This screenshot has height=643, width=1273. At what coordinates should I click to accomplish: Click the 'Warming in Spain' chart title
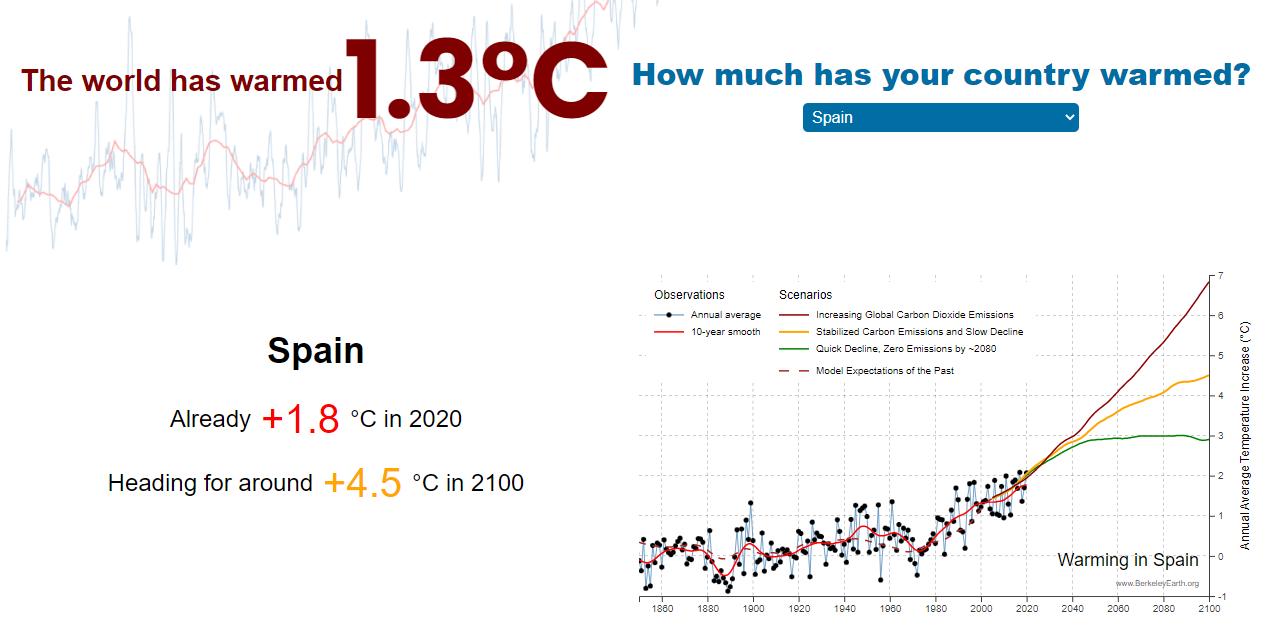(1127, 560)
